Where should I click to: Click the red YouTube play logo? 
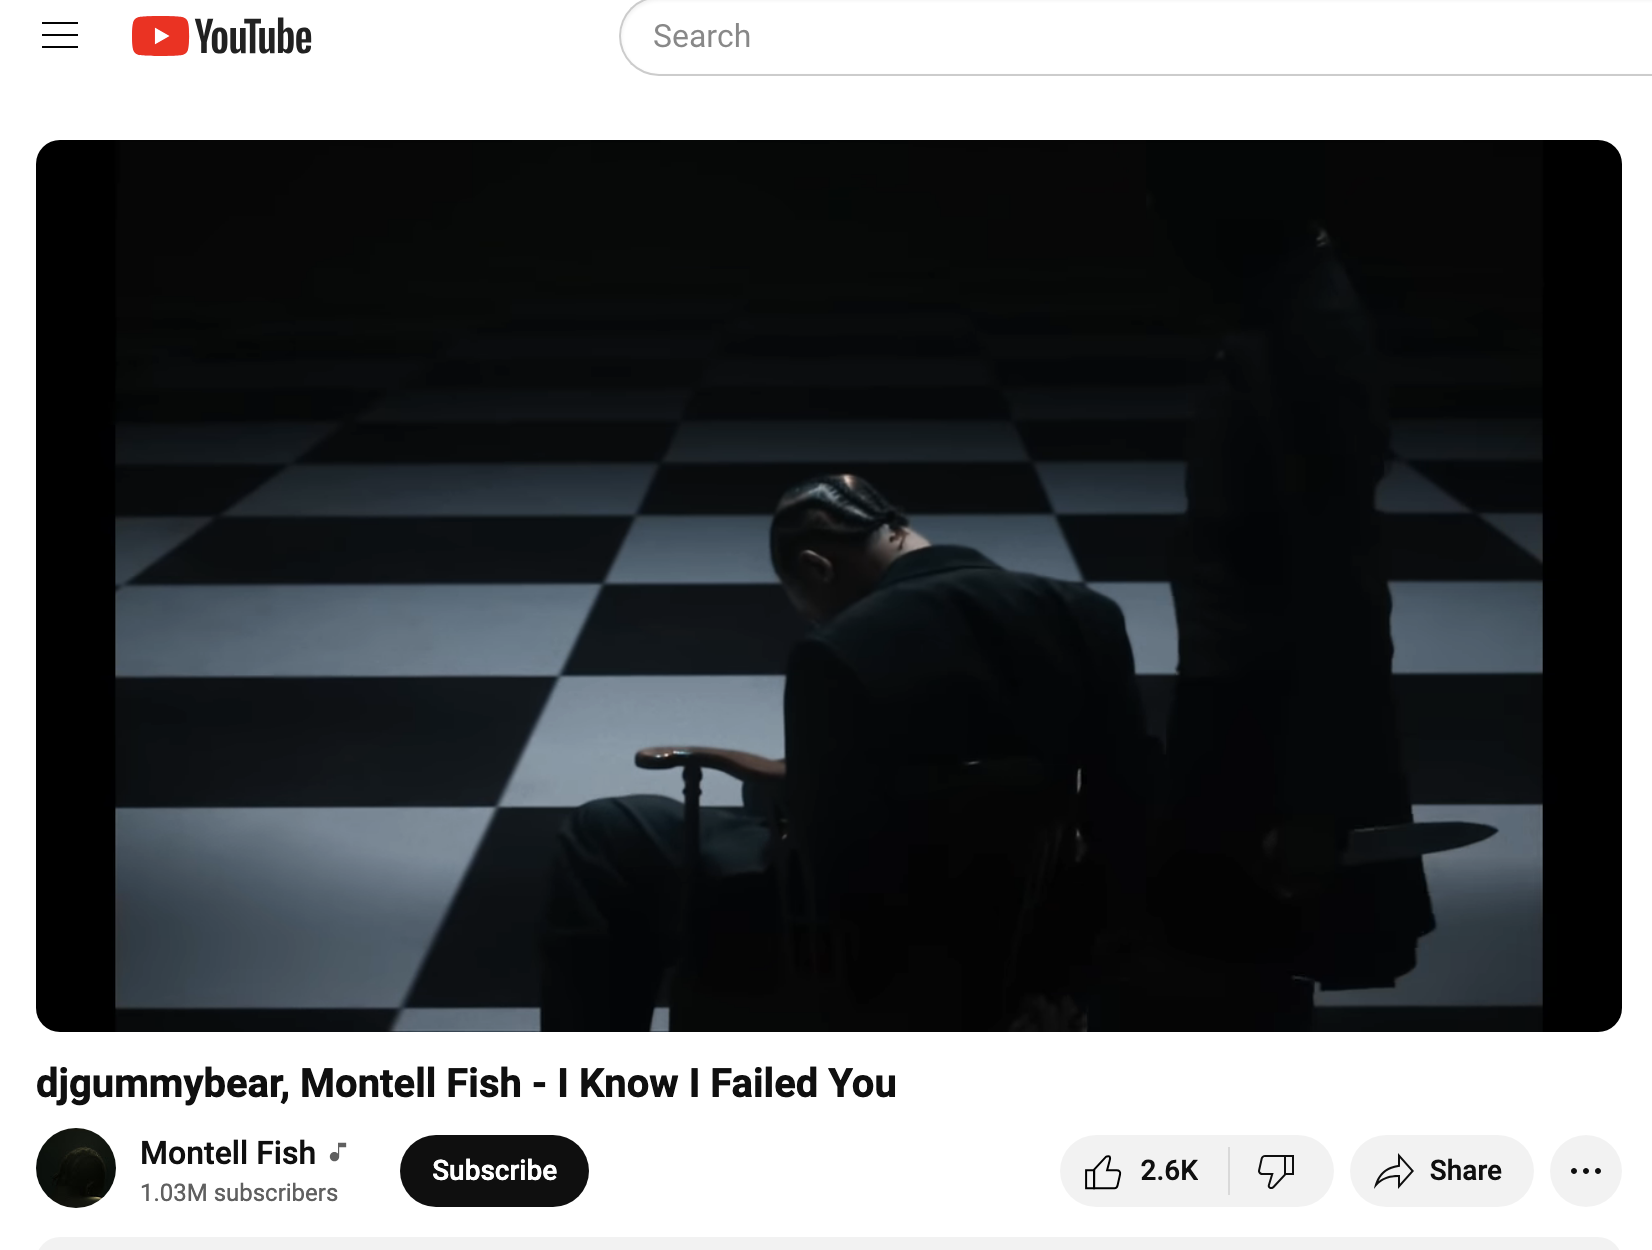[x=160, y=36]
